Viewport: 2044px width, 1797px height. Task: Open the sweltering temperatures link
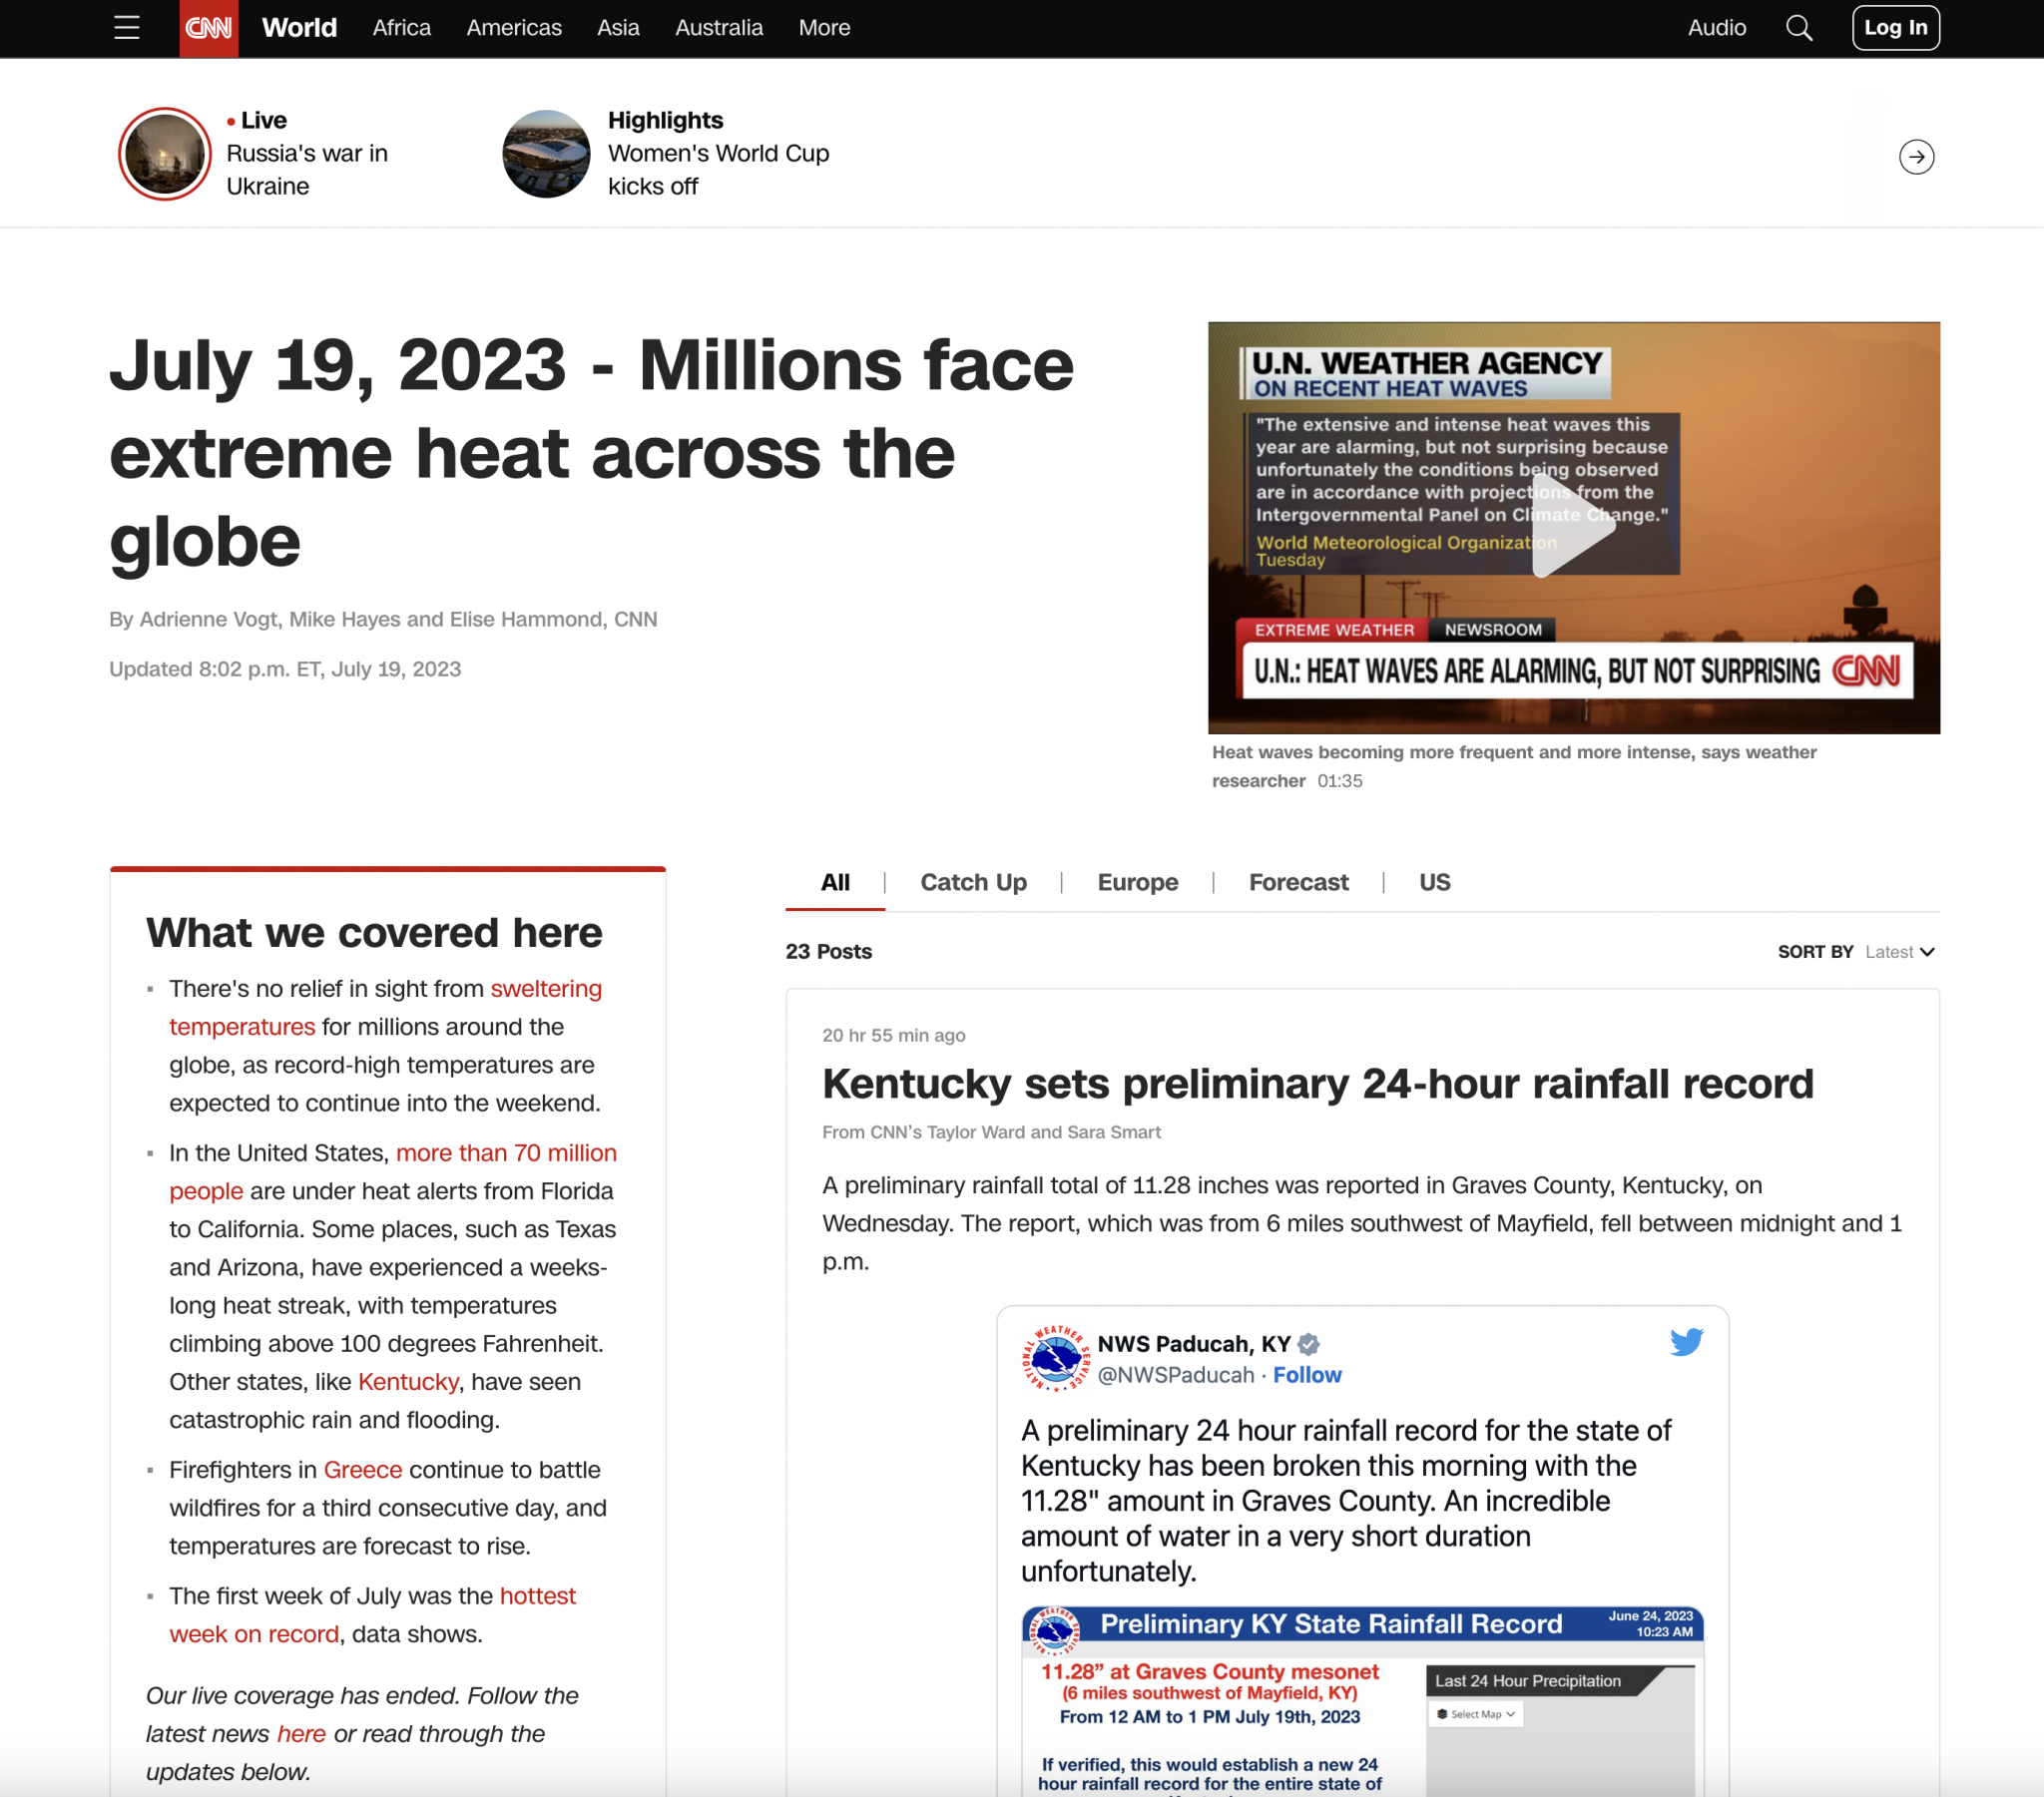point(385,1007)
